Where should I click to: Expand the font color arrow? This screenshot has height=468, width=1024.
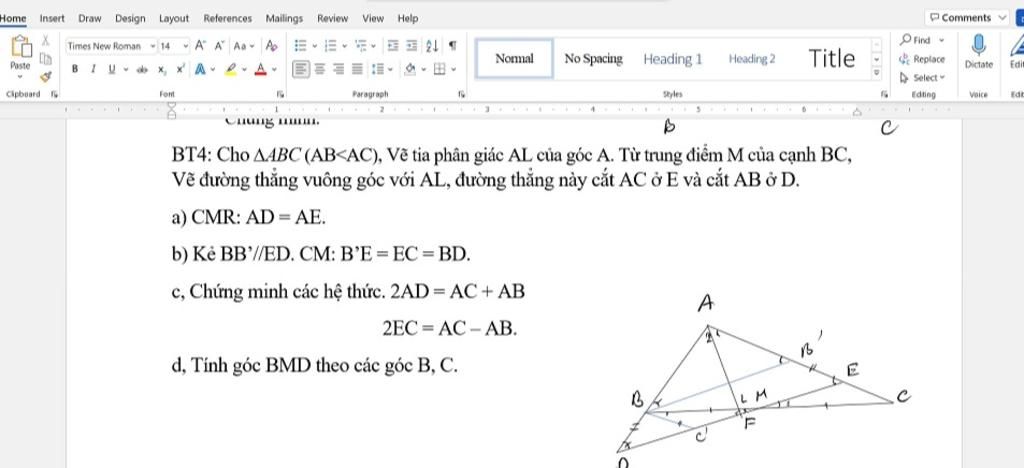[x=274, y=69]
